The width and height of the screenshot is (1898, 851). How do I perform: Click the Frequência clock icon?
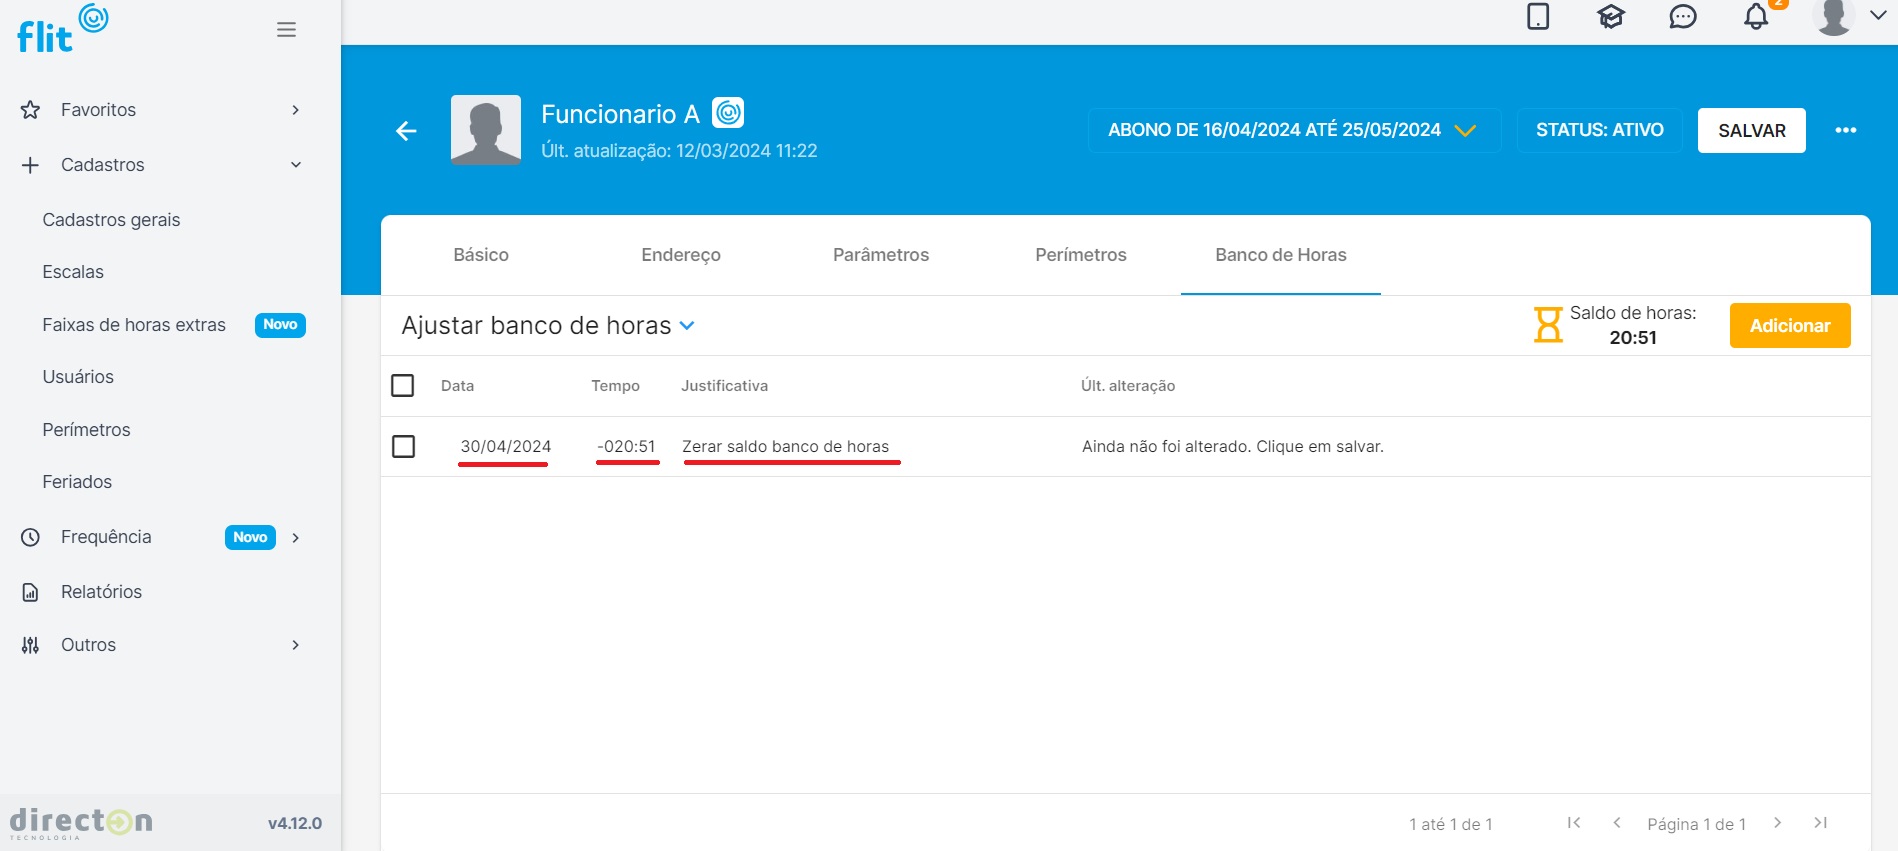(31, 537)
